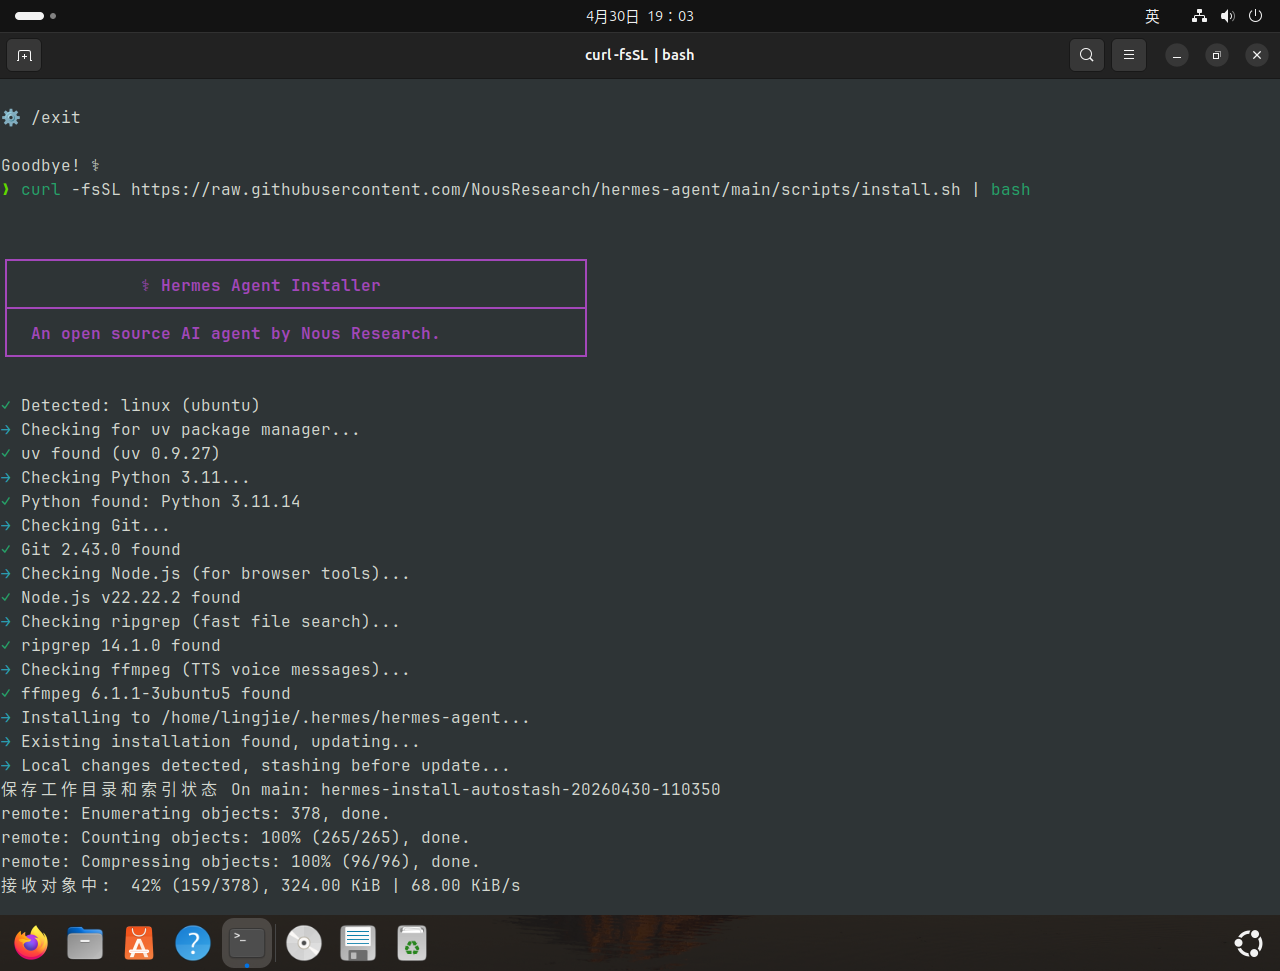Click the /exit command text
The width and height of the screenshot is (1280, 971).
click(56, 117)
